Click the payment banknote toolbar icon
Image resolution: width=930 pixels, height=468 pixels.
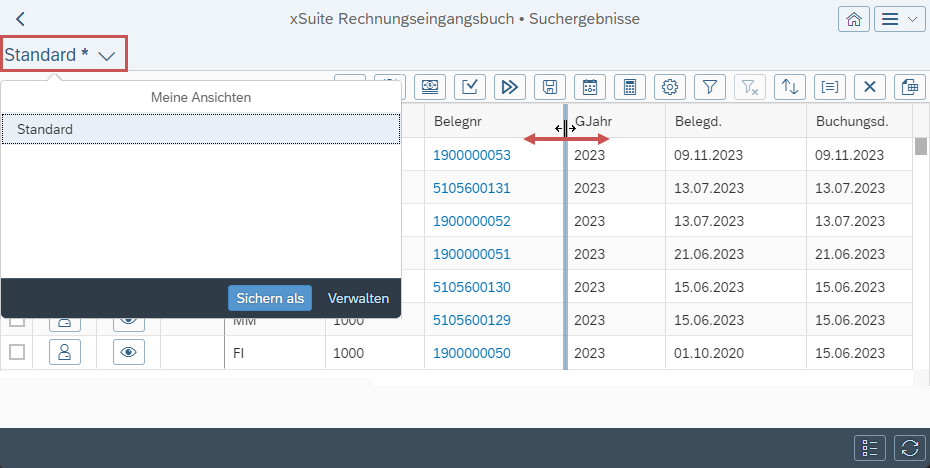pos(429,87)
